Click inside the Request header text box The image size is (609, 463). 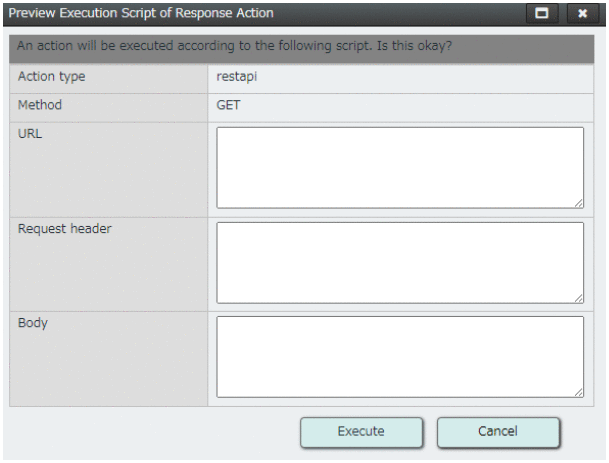coord(400,262)
